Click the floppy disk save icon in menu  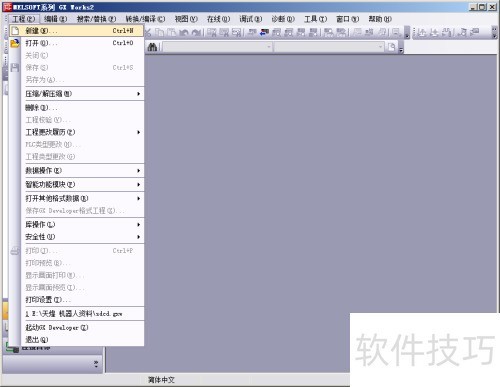(x=15, y=68)
